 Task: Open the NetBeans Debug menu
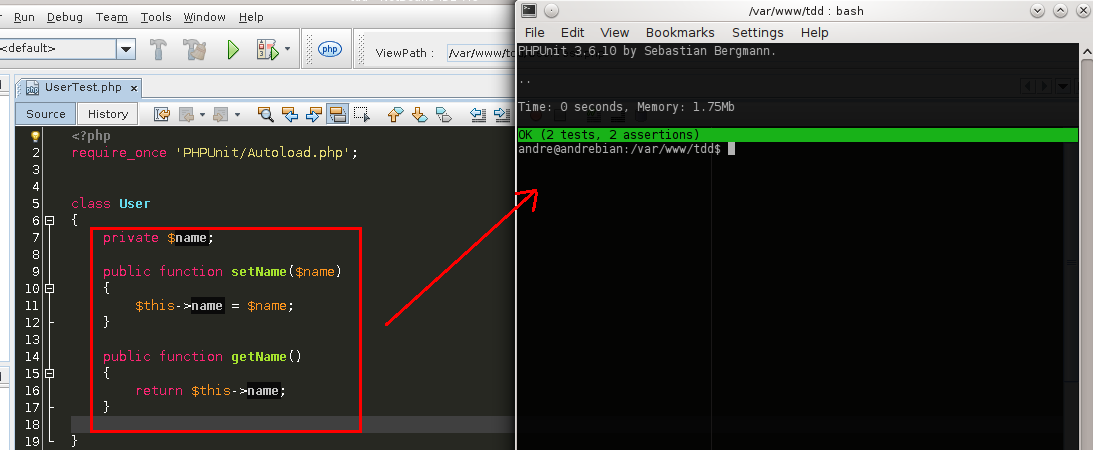pos(65,17)
